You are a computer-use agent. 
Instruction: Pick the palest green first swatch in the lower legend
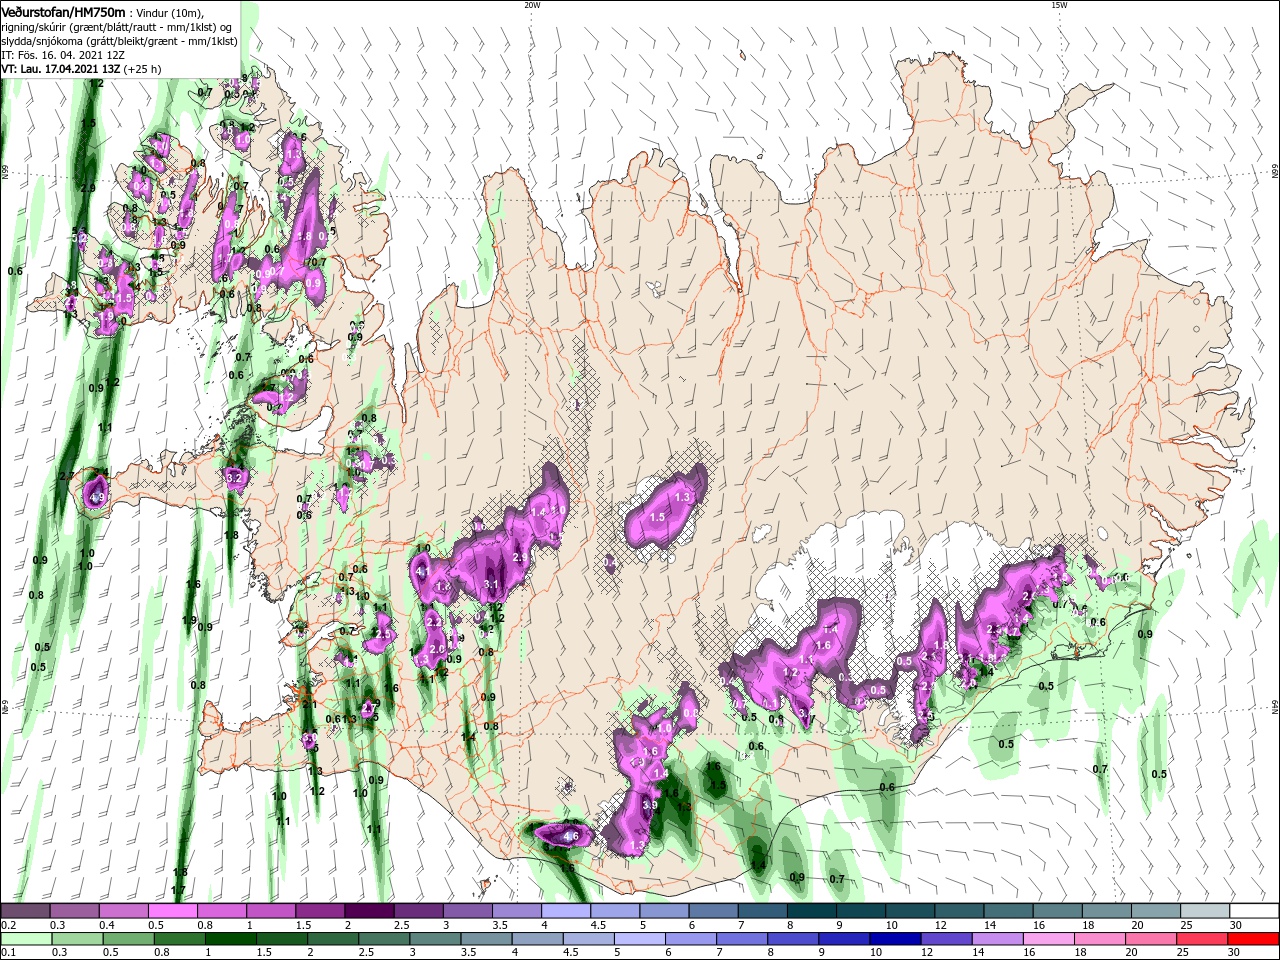coord(25,939)
